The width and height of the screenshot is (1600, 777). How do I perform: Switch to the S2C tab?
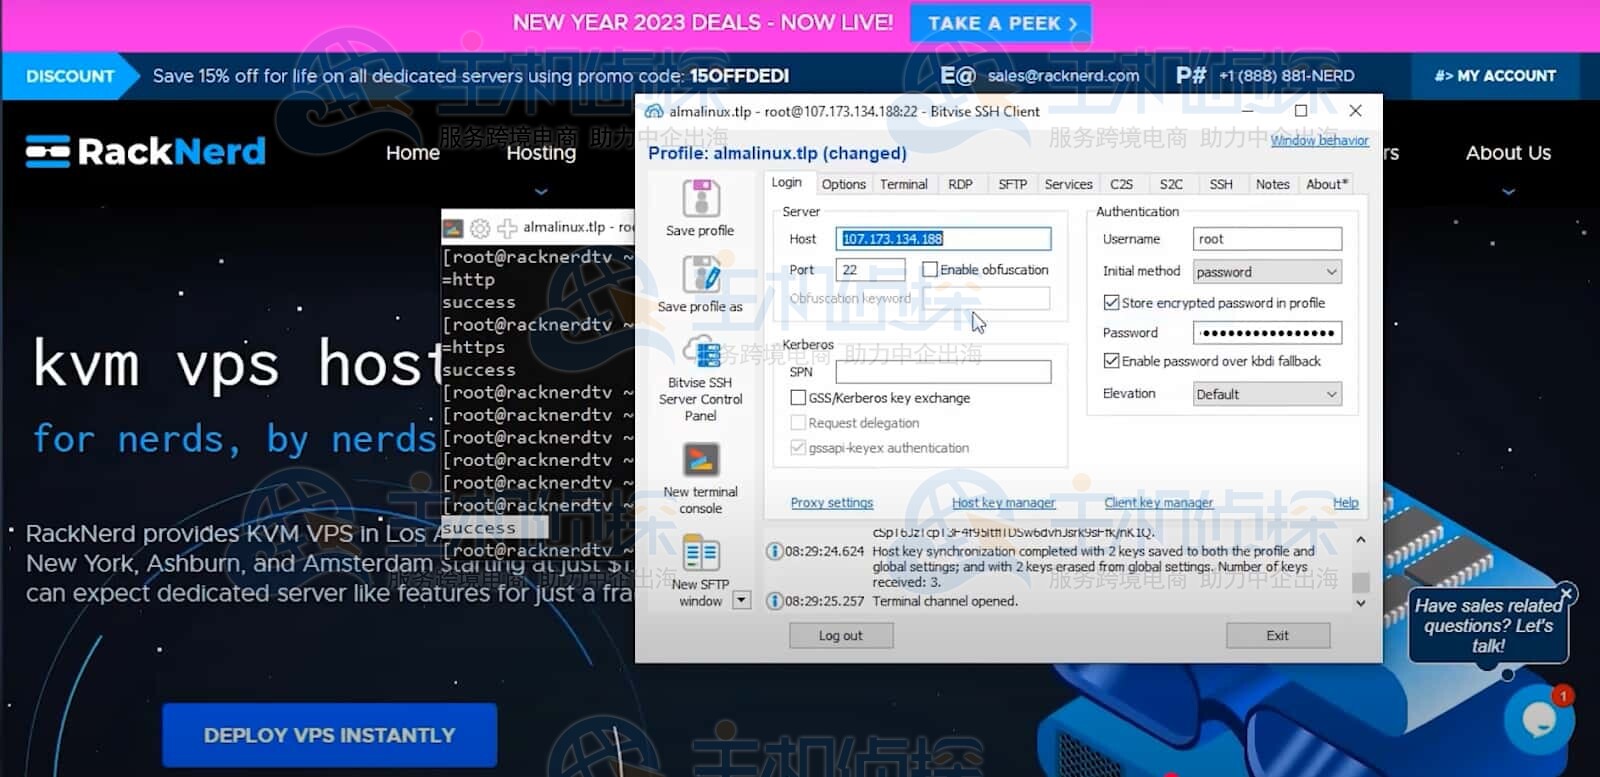point(1171,184)
